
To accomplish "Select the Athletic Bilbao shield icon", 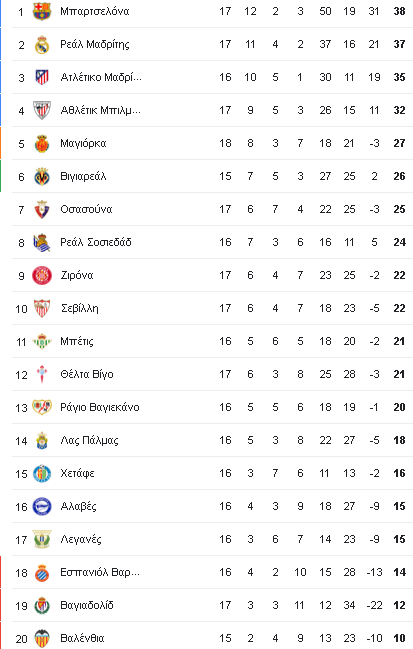I will [x=42, y=111].
